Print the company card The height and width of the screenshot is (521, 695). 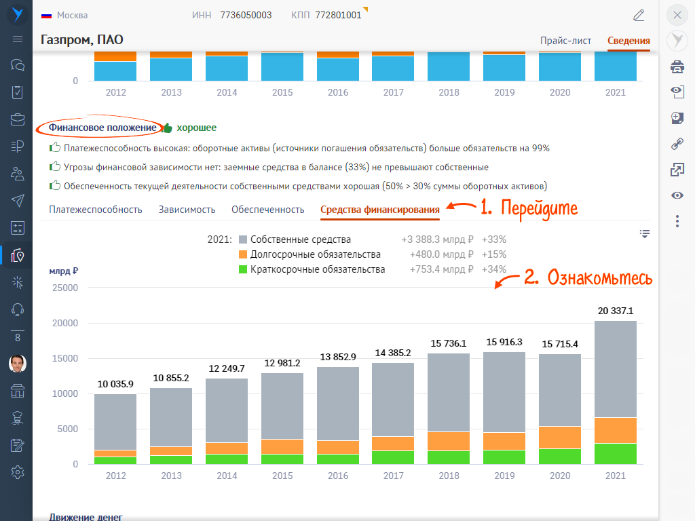677,67
